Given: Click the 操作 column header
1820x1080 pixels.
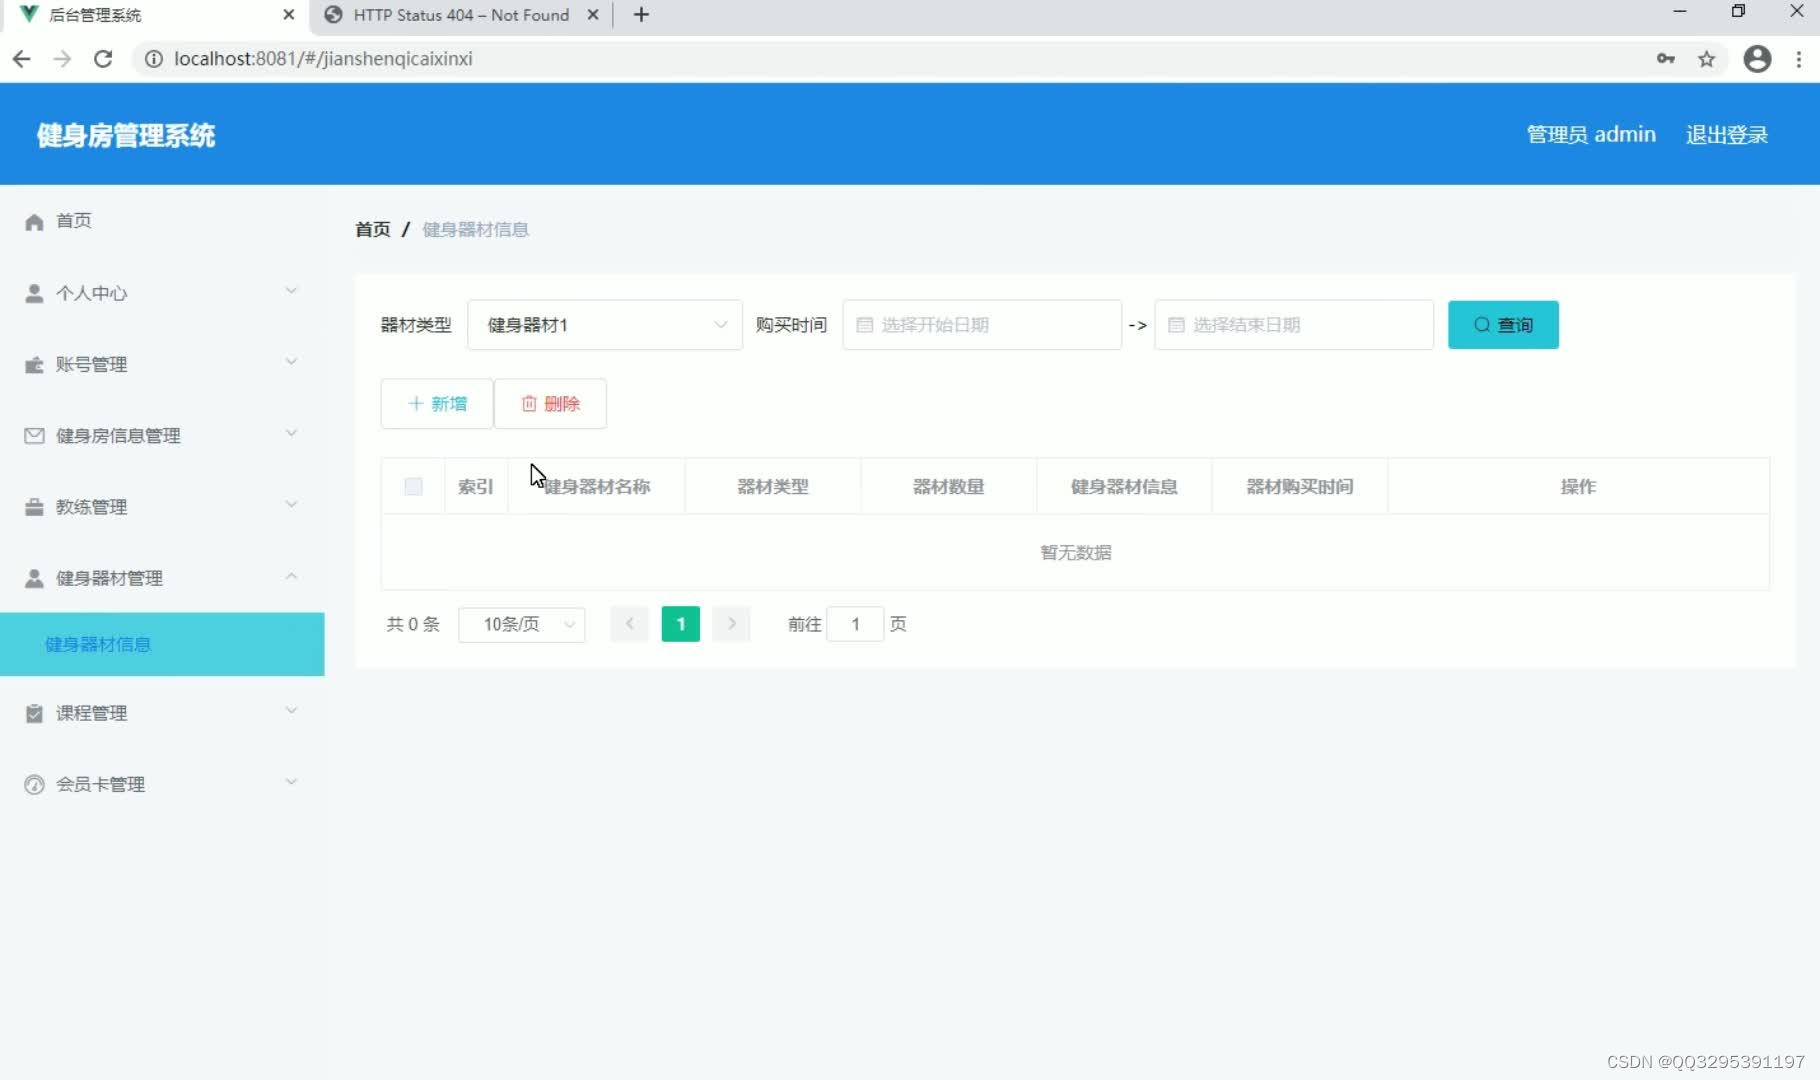Looking at the screenshot, I should (1578, 487).
